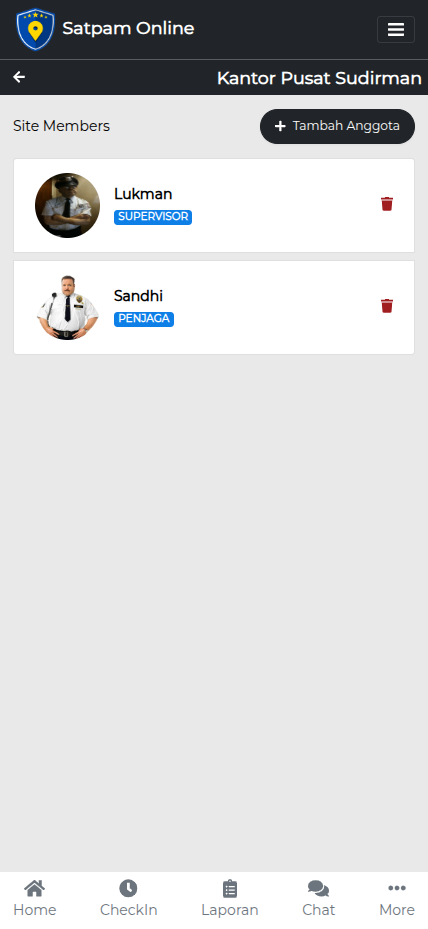
Task: Tap the Home house icon
Action: (x=34, y=888)
